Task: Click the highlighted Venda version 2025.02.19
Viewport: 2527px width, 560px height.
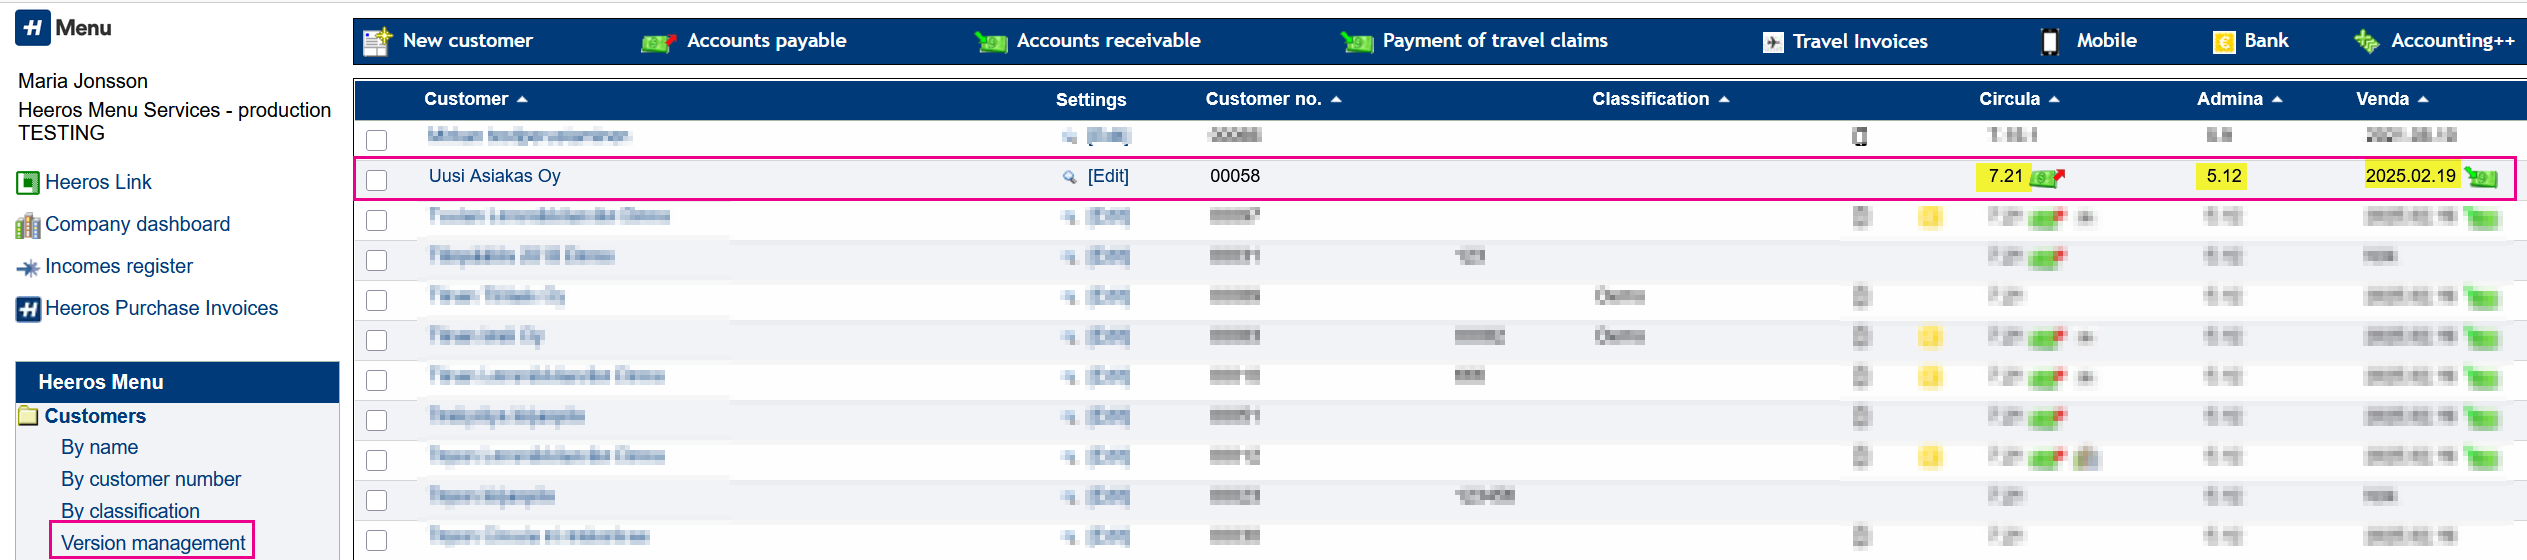Action: pos(2410,176)
